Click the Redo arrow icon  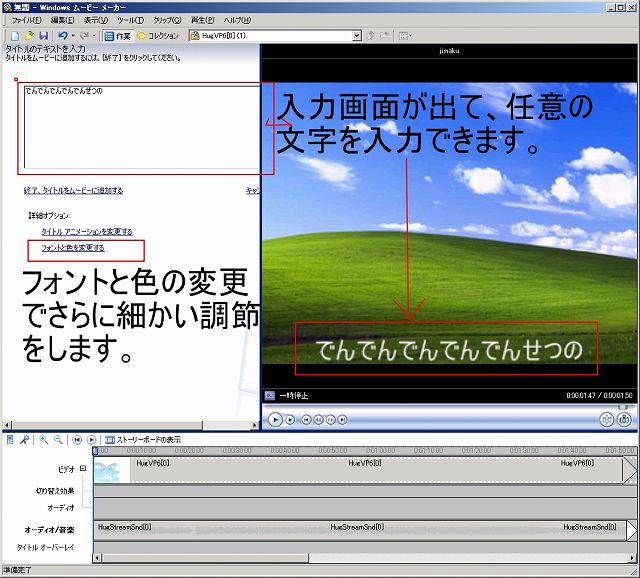(84, 36)
